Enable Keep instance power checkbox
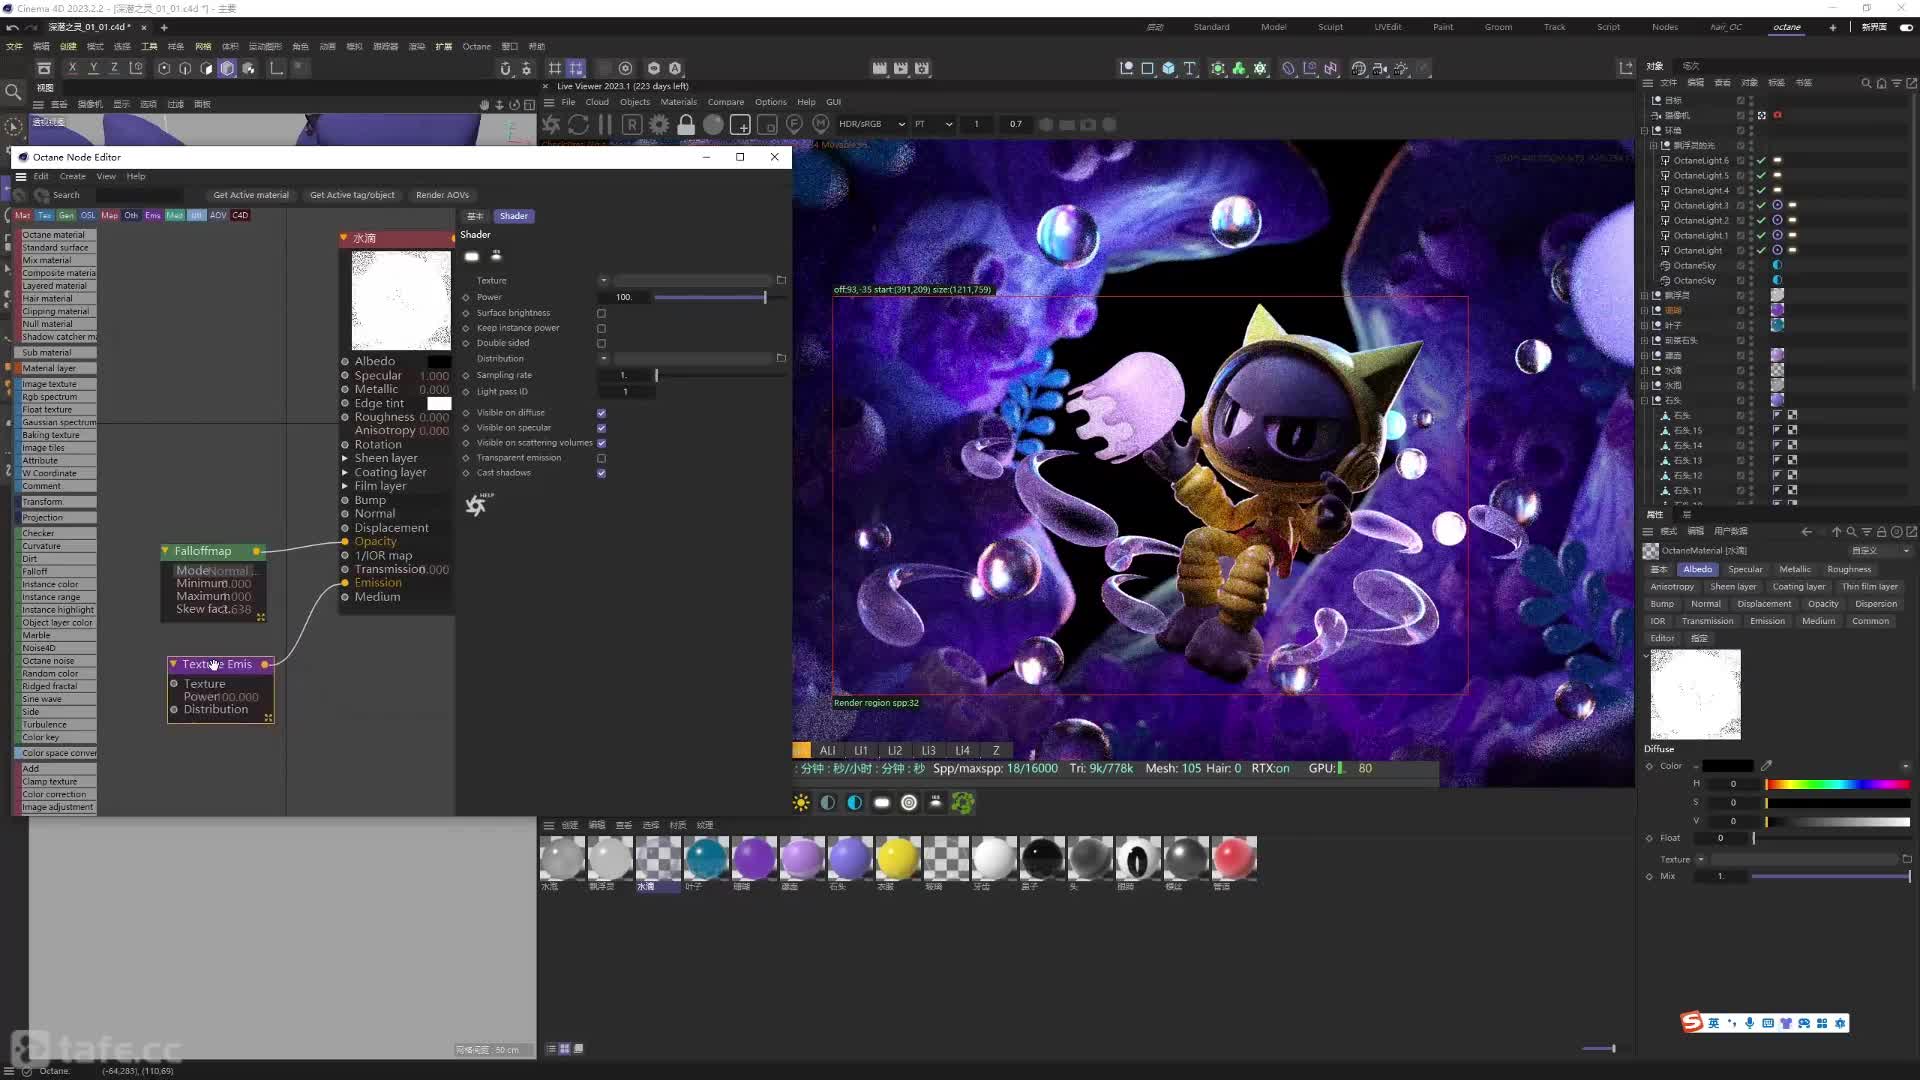1920x1080 pixels. [x=601, y=328]
